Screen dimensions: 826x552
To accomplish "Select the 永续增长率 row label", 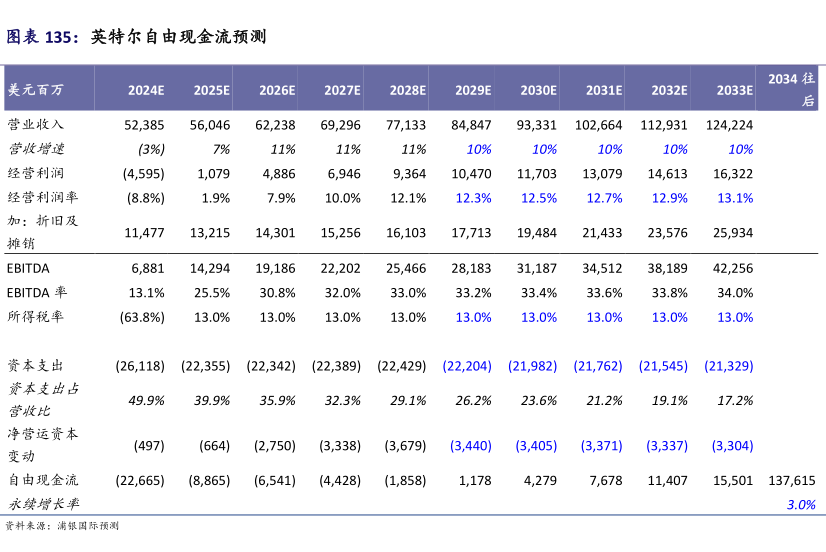I will 42,505.
